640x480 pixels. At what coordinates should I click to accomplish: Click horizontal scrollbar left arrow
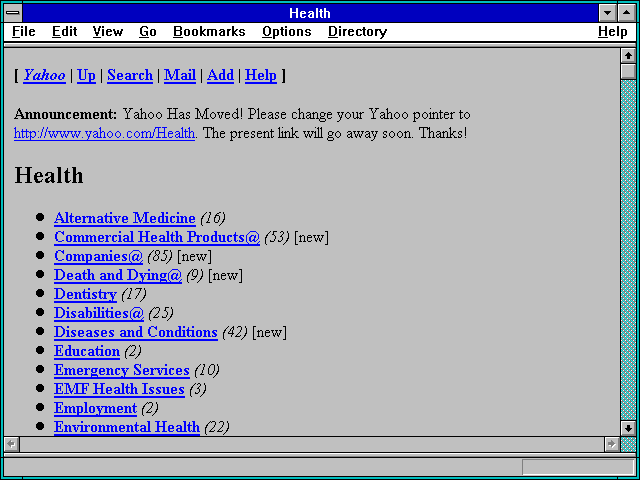point(12,444)
